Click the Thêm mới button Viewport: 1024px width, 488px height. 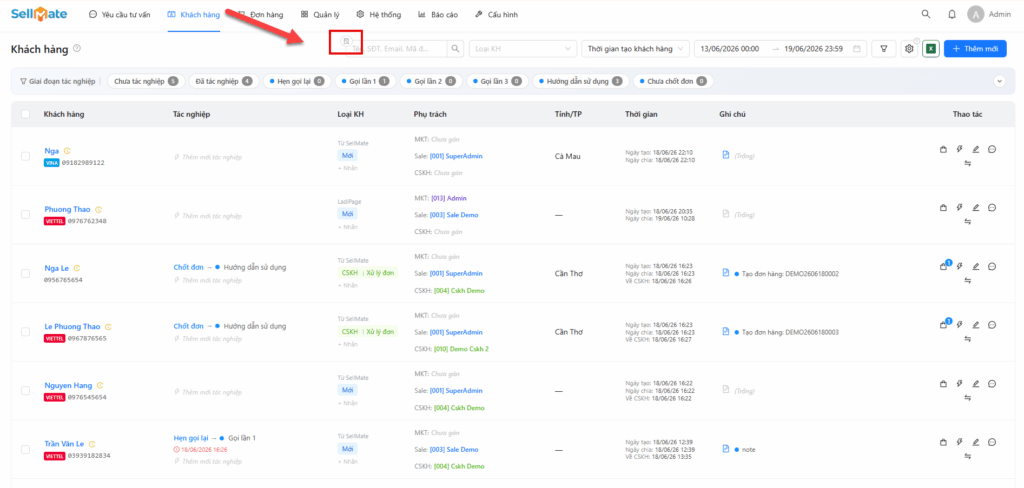click(975, 48)
